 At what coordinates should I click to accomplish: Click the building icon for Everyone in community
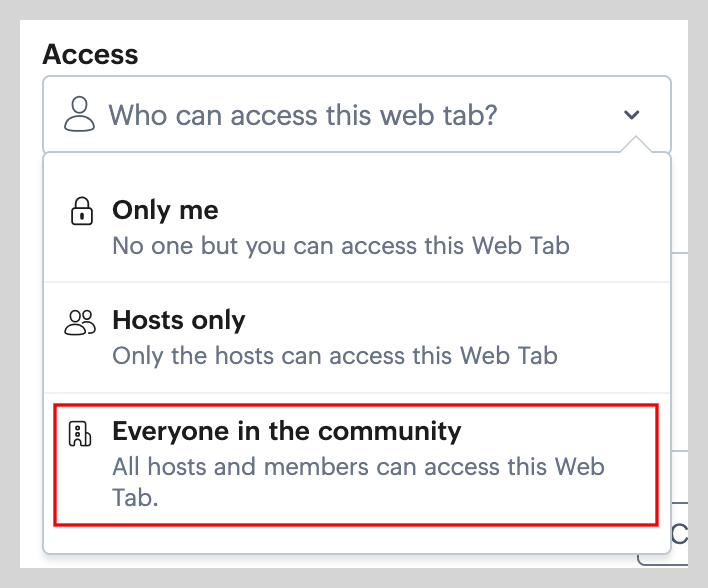click(80, 433)
